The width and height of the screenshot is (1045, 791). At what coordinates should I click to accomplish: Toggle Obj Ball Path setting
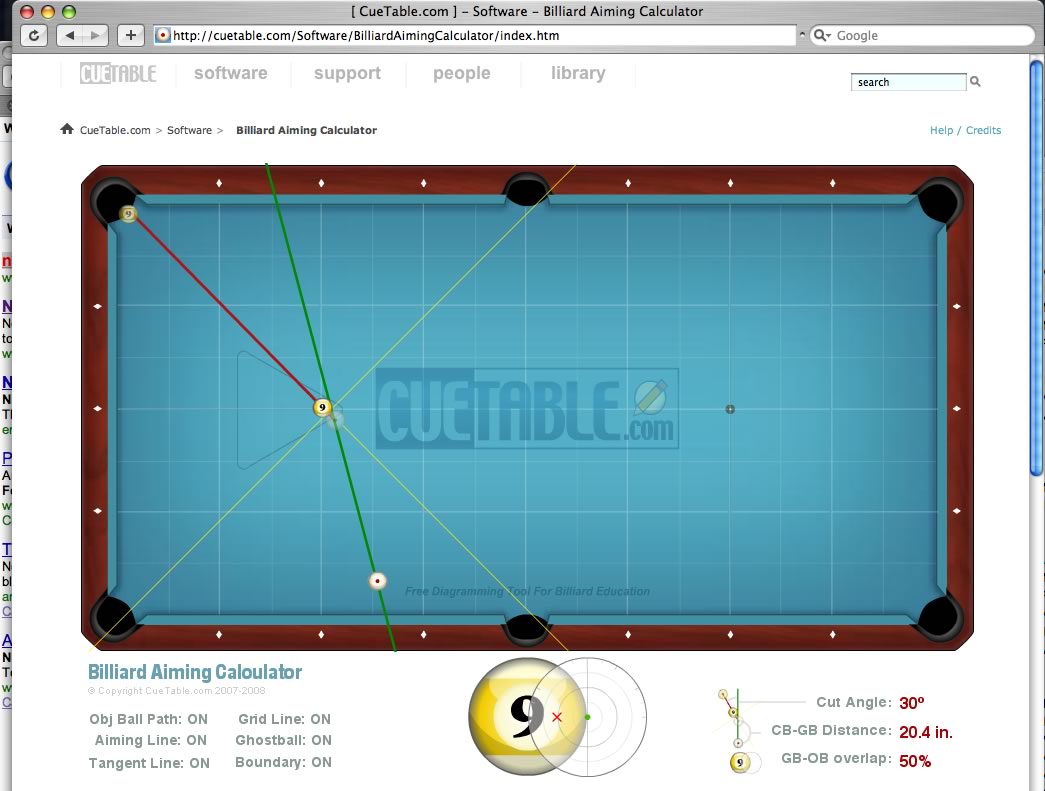click(149, 719)
